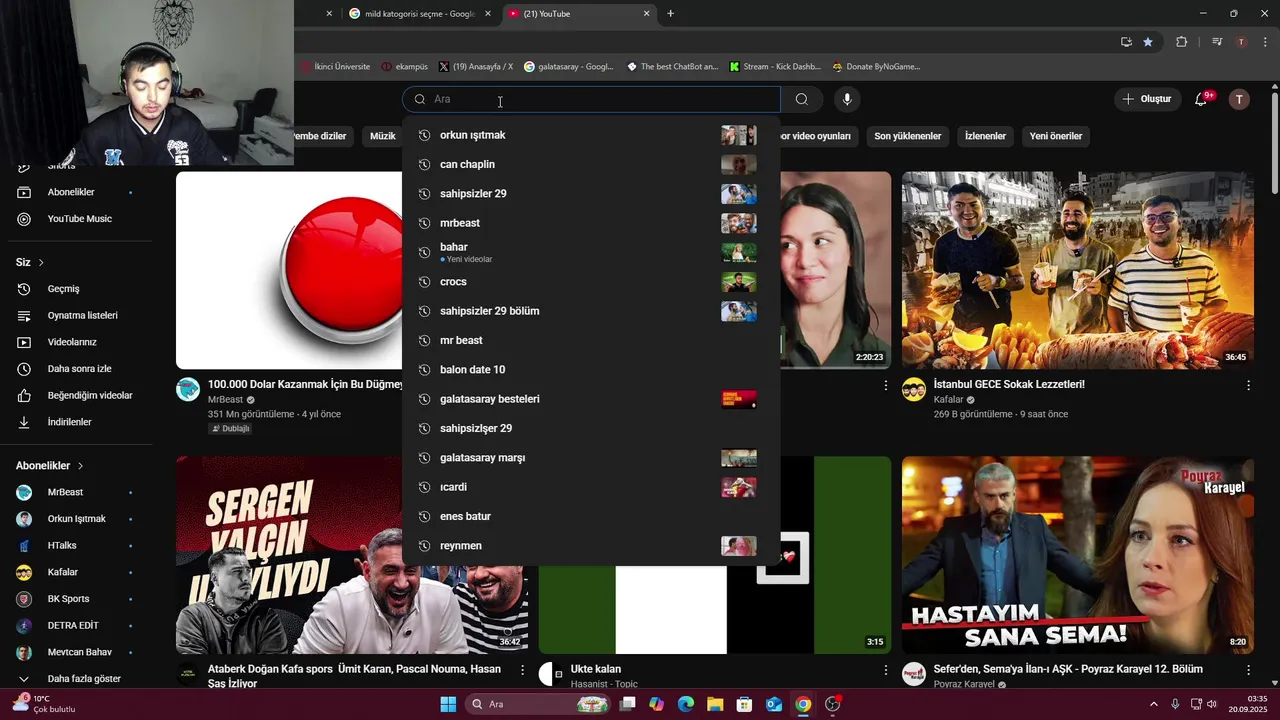Open the account avatar menu in YouTube
The image size is (1280, 720).
(x=1239, y=99)
